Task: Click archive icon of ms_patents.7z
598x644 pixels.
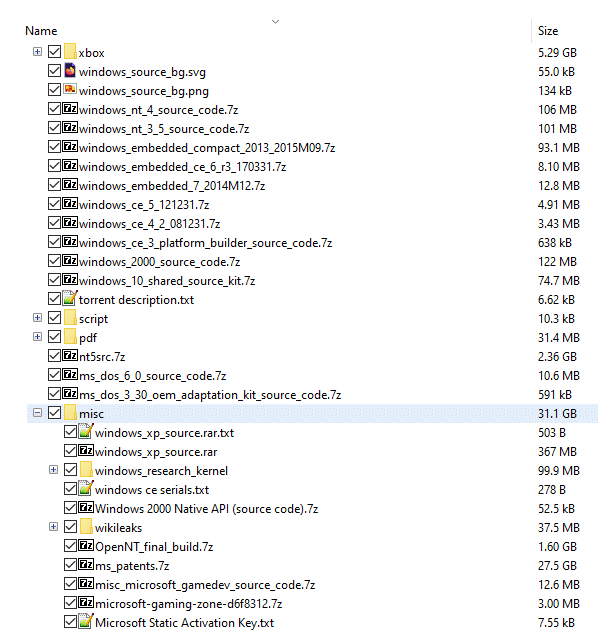Action: point(86,565)
